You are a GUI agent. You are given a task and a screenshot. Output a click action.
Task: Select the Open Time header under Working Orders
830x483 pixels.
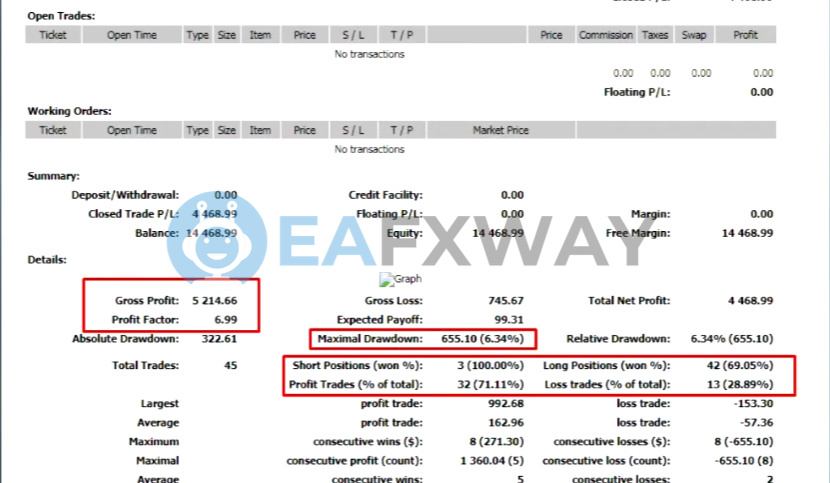tap(132, 130)
